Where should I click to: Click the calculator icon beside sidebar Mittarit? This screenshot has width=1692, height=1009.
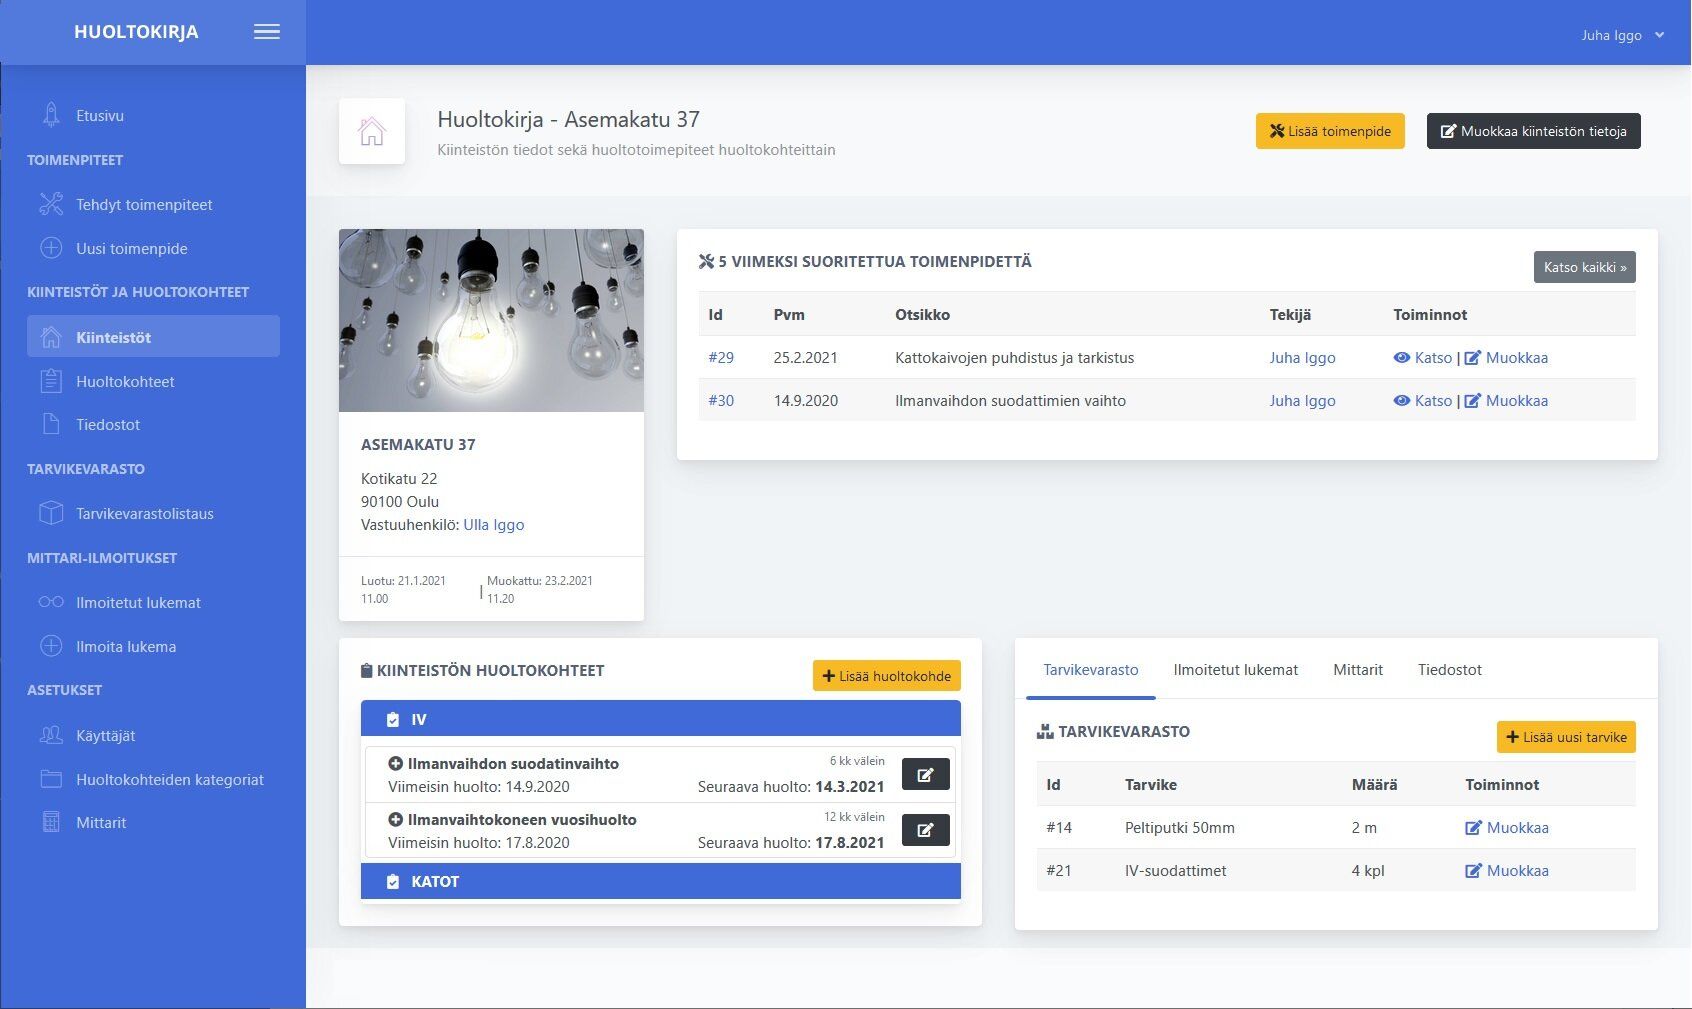(51, 822)
